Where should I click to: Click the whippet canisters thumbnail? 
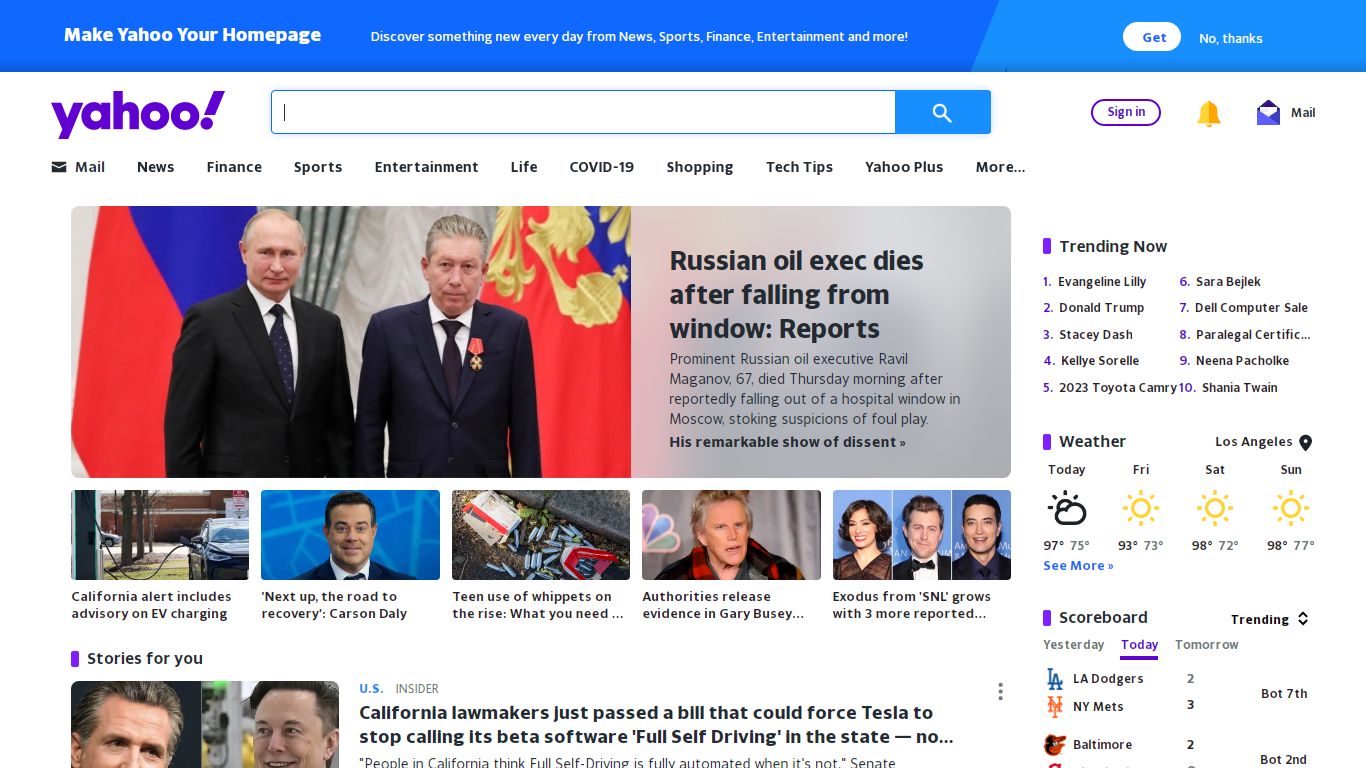(x=541, y=535)
